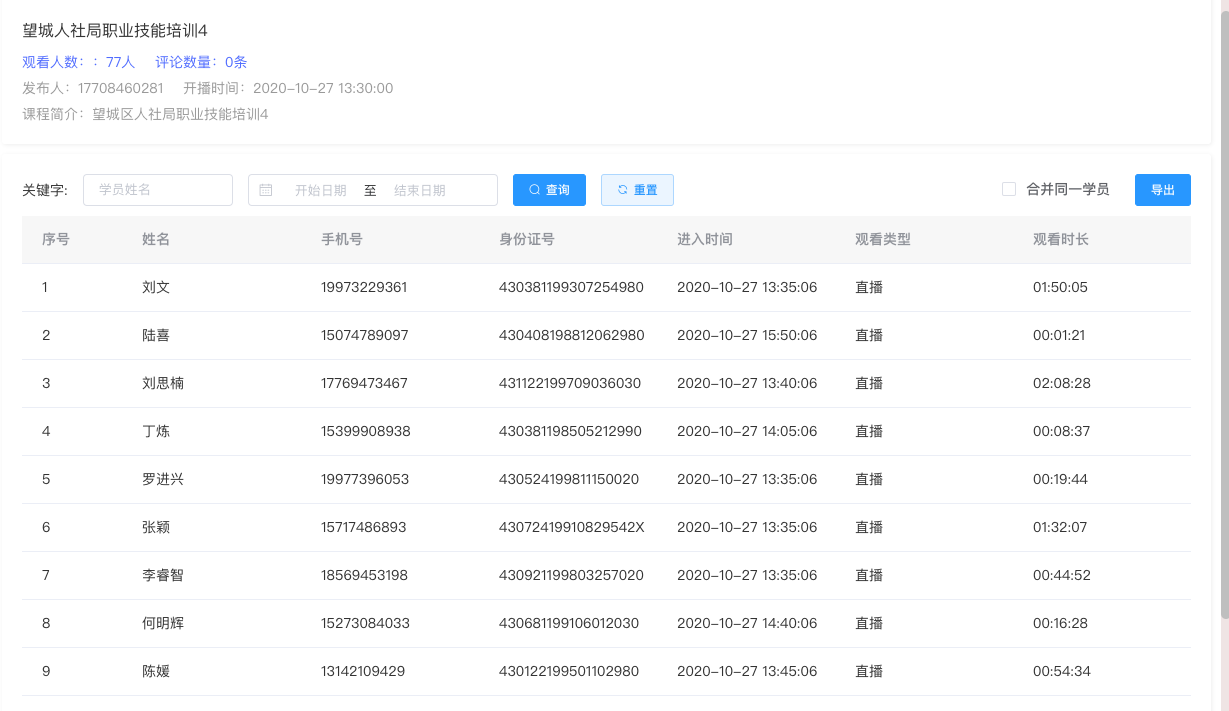
Task: Select the name 陆喜 in row 2
Action: tap(156, 336)
